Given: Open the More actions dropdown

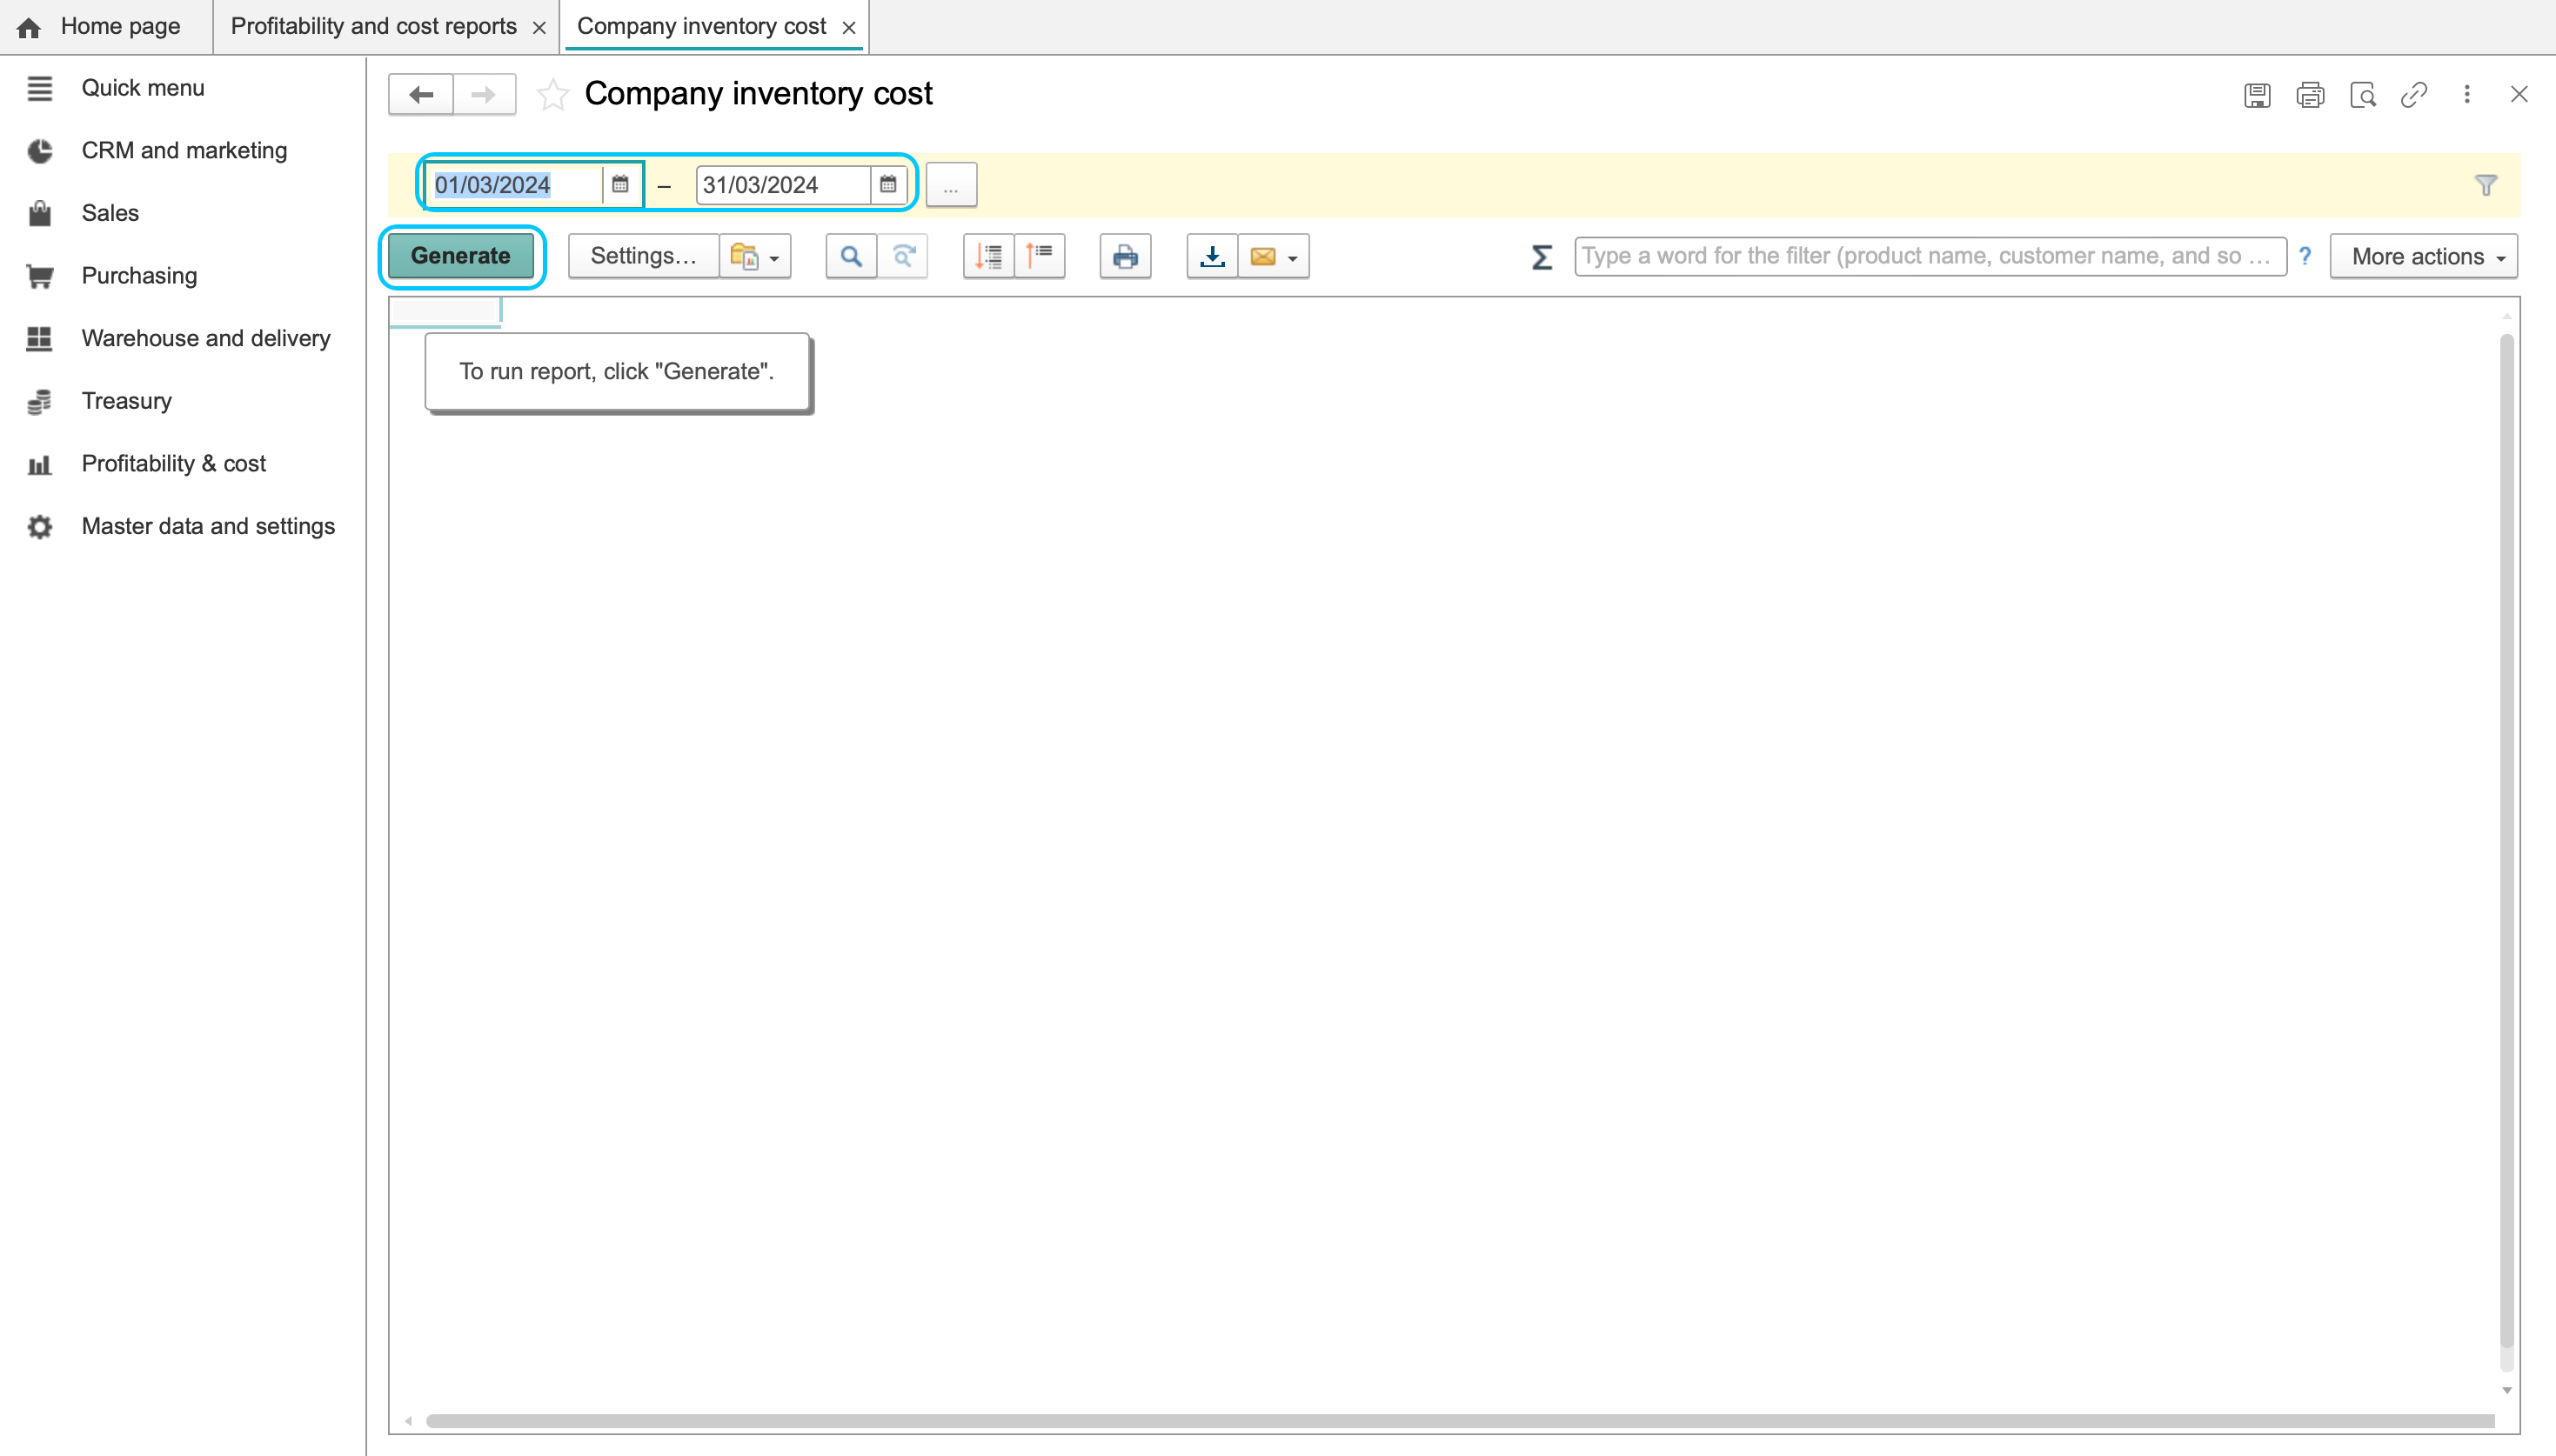Looking at the screenshot, I should pos(2424,256).
